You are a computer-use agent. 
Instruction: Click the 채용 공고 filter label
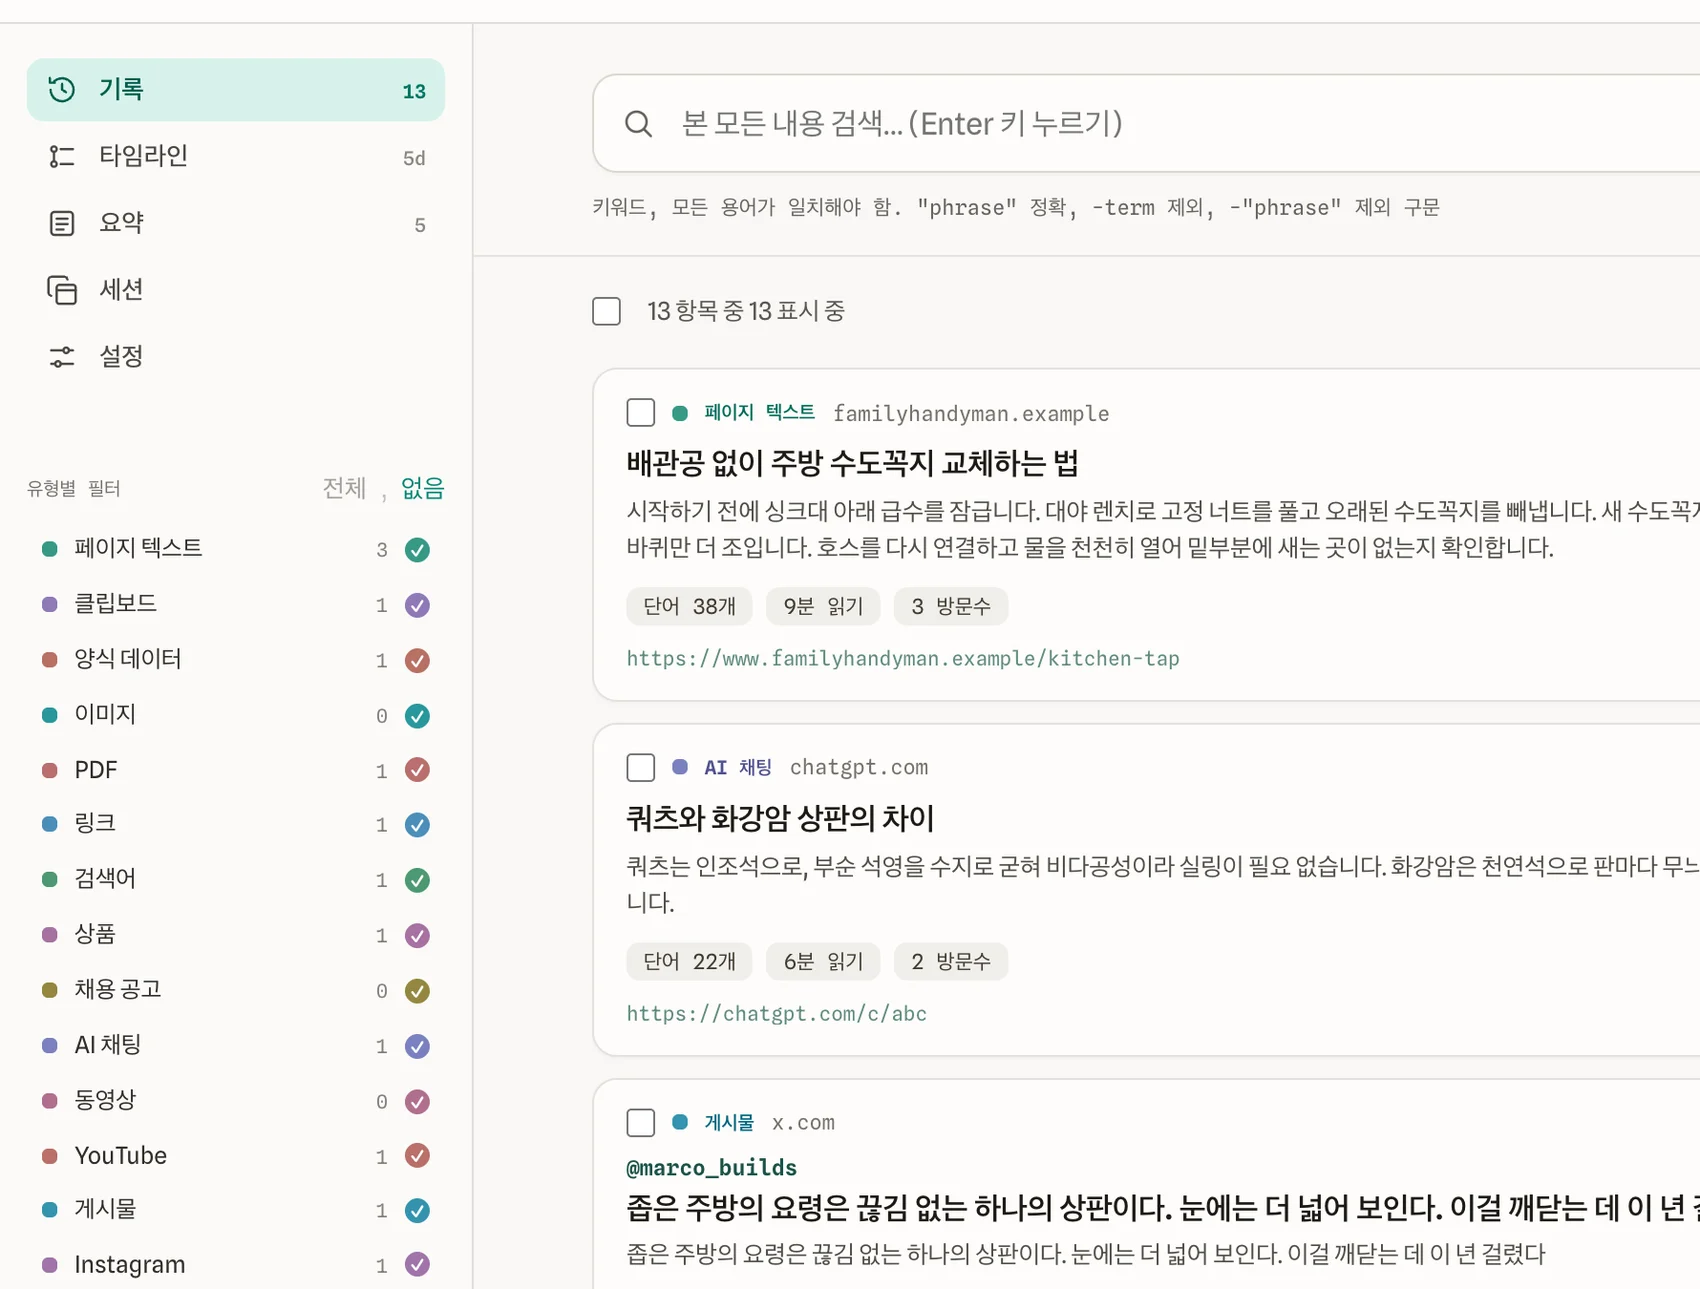tap(117, 990)
